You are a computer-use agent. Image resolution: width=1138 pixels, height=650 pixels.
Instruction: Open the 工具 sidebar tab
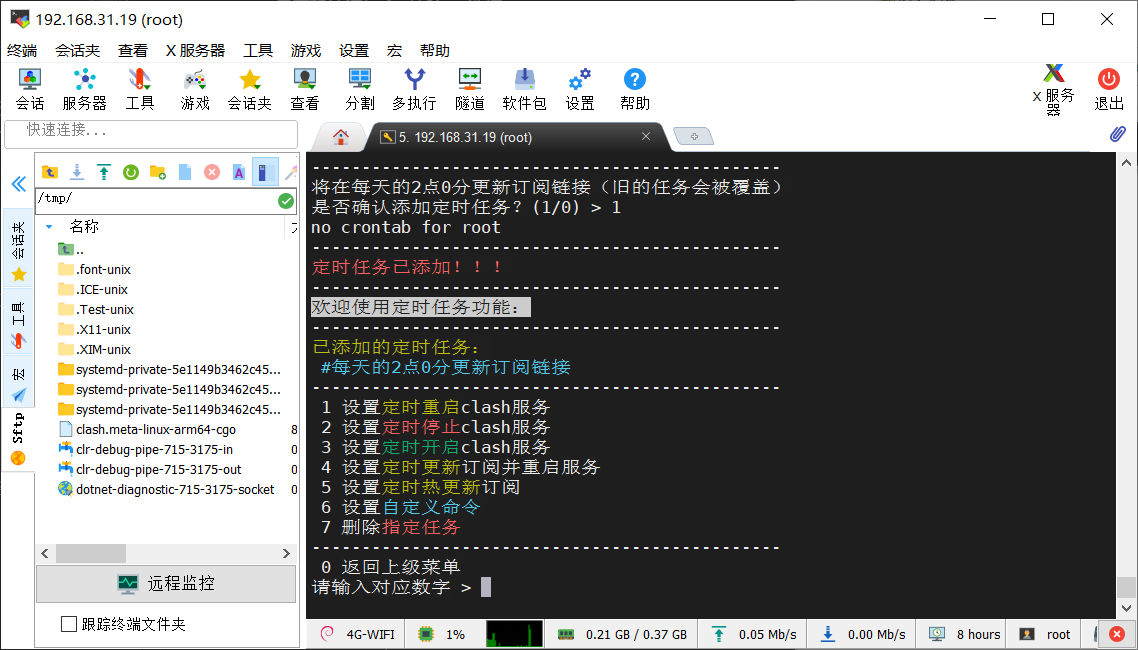coord(19,321)
